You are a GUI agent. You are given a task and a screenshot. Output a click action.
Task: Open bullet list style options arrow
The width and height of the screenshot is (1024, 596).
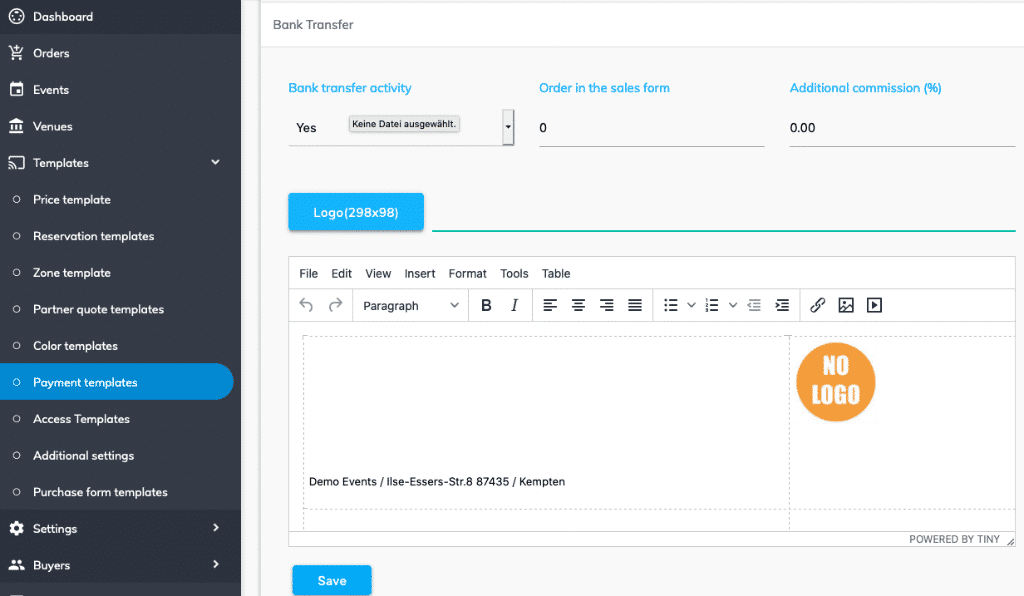[692, 305]
